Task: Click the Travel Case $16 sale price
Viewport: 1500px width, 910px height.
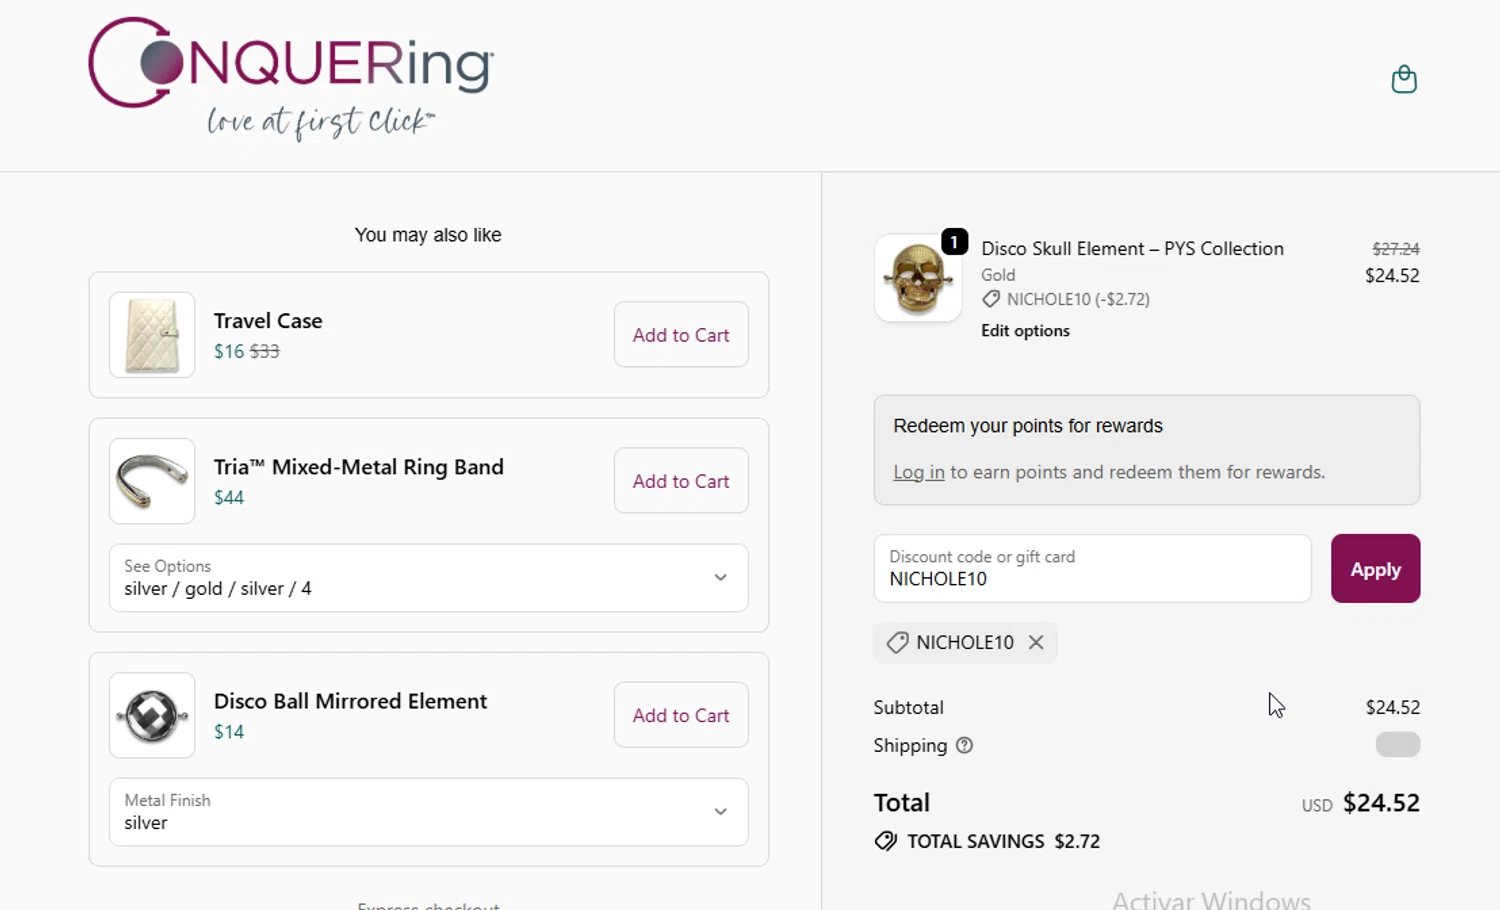Action: (x=229, y=351)
